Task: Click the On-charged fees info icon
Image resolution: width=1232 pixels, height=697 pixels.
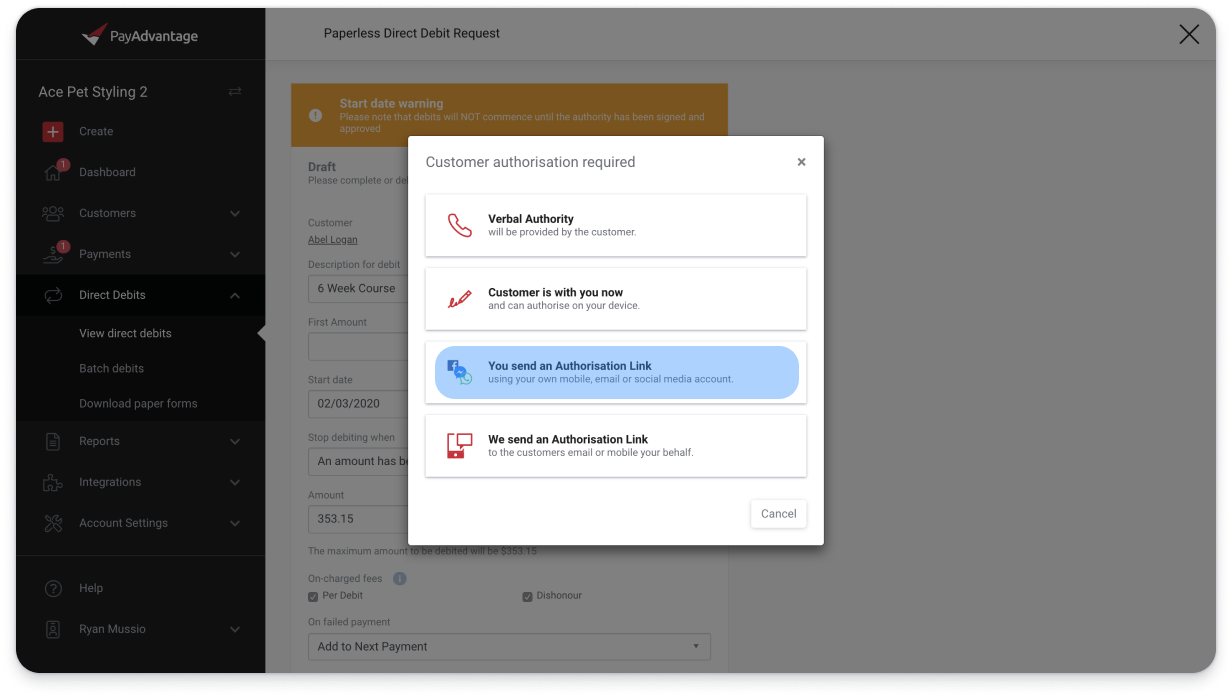Action: (x=400, y=579)
